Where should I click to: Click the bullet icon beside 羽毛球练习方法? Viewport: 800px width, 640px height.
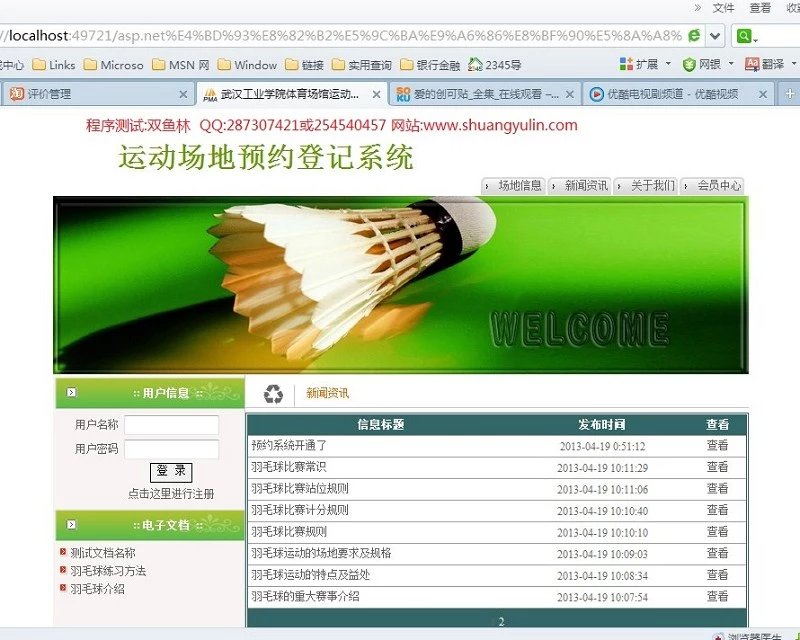point(63,570)
